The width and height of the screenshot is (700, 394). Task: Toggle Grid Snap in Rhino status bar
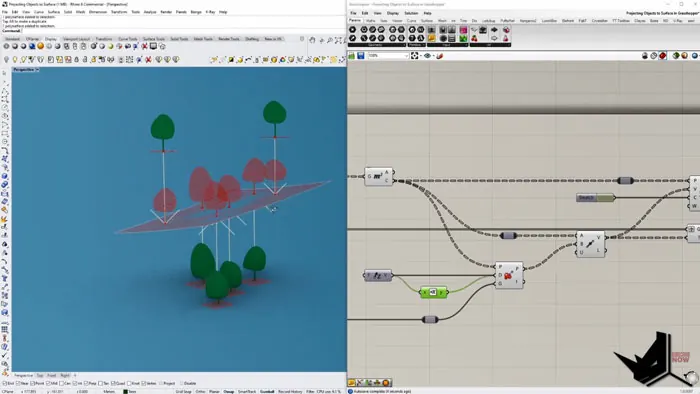tap(183, 391)
